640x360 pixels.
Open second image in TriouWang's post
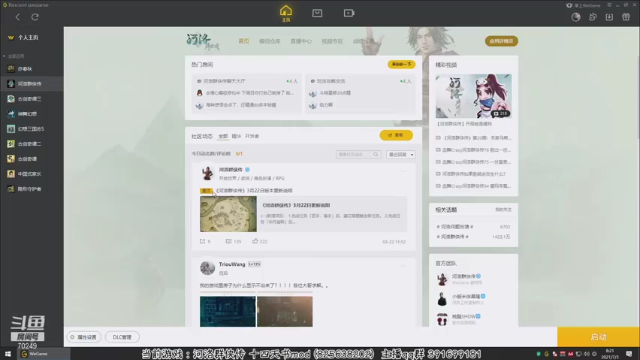tap(285, 311)
